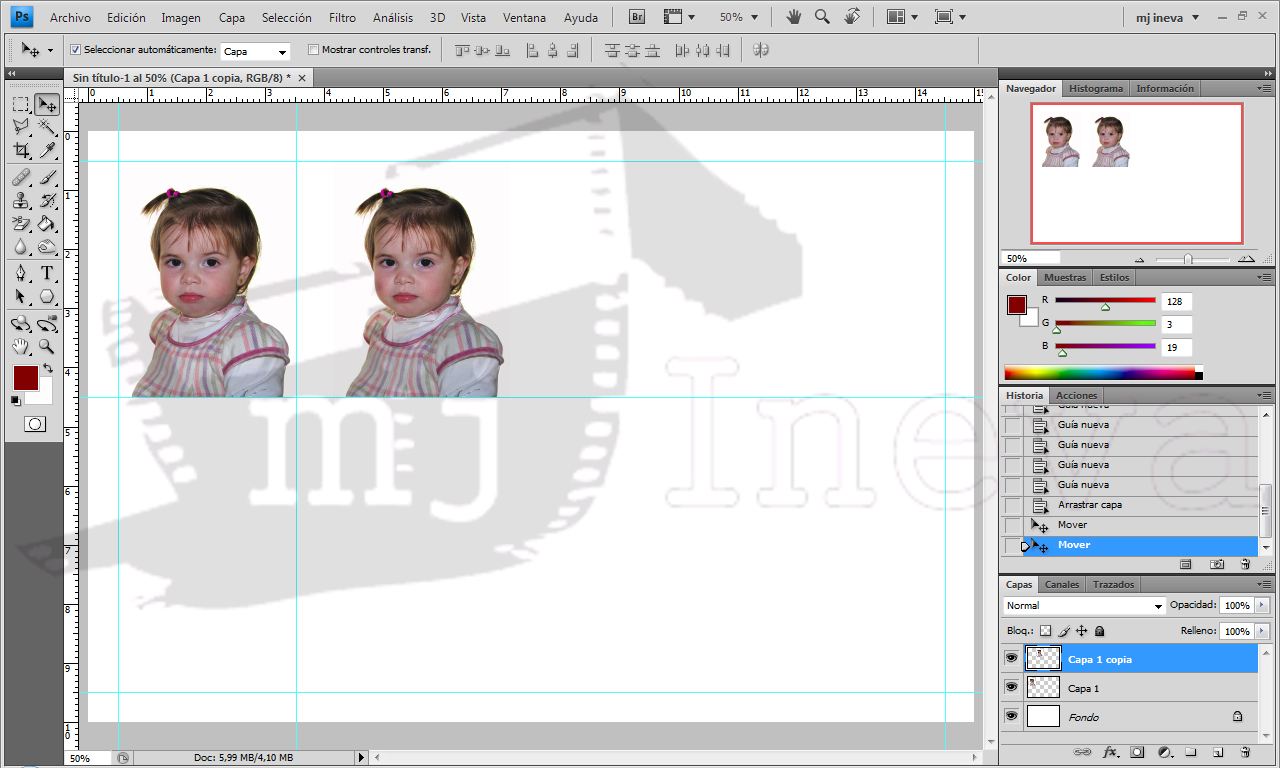This screenshot has width=1280, height=768.
Task: Open the Relleno slider arrow
Action: [x=1262, y=631]
